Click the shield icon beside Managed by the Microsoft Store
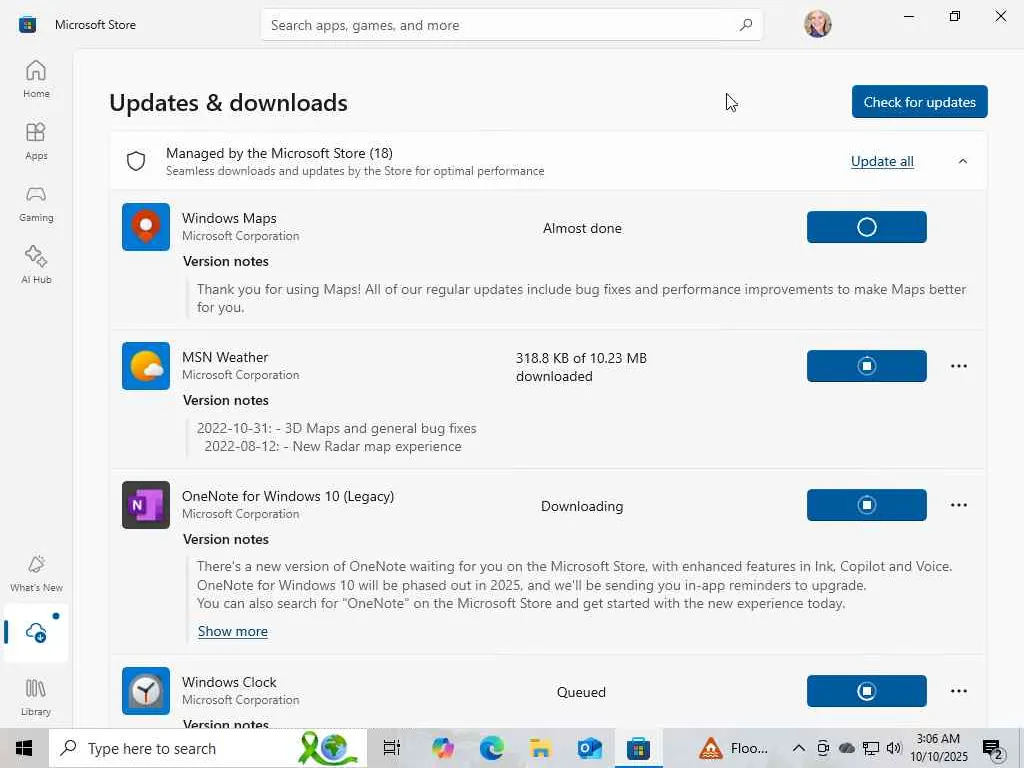 136,161
